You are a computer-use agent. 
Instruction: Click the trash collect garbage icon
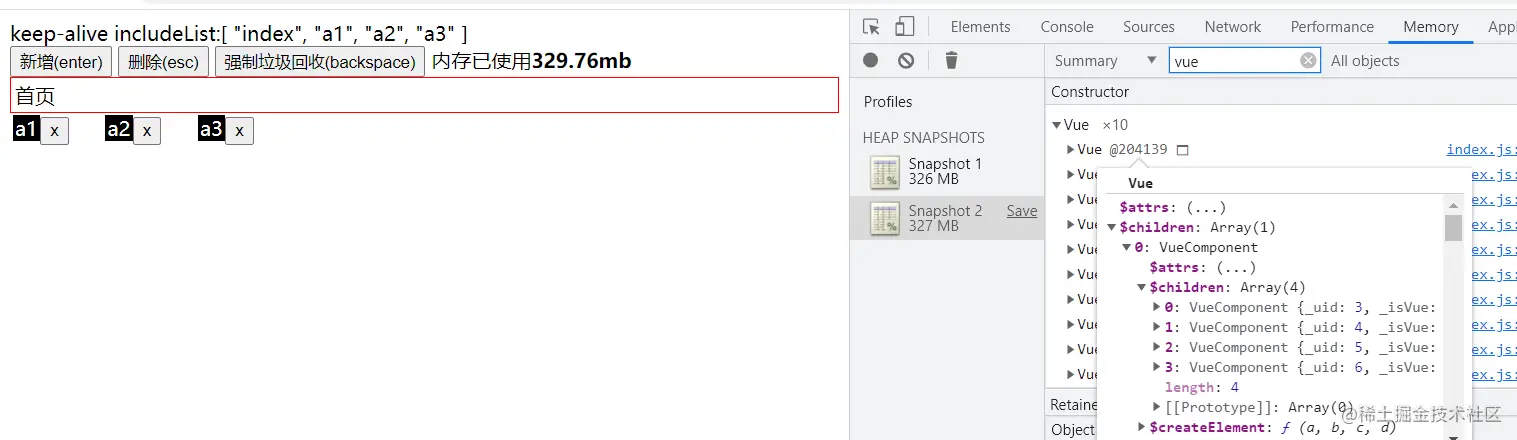(x=951, y=61)
